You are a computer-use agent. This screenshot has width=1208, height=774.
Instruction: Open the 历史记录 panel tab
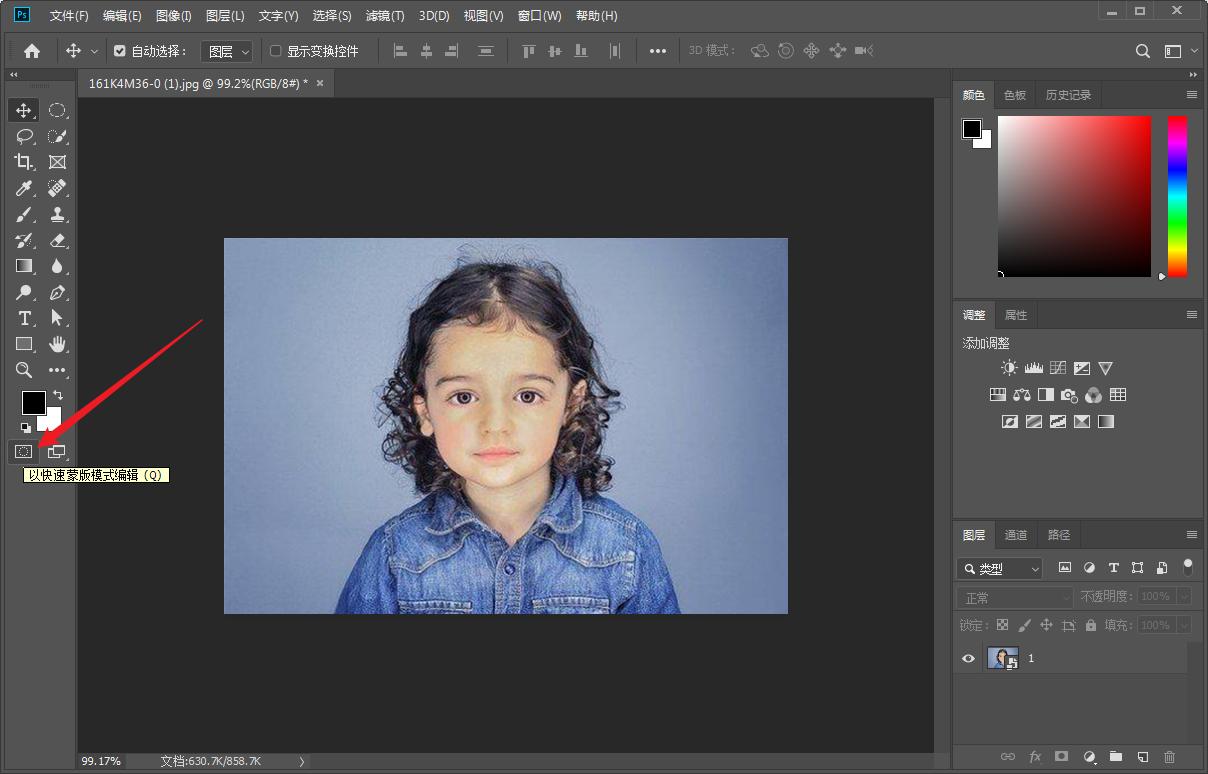(x=1068, y=95)
